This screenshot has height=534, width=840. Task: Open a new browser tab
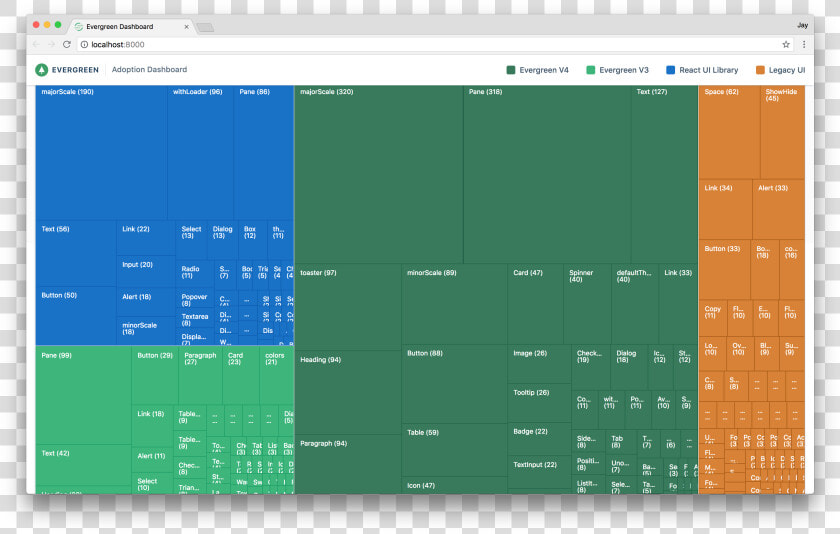coord(205,27)
